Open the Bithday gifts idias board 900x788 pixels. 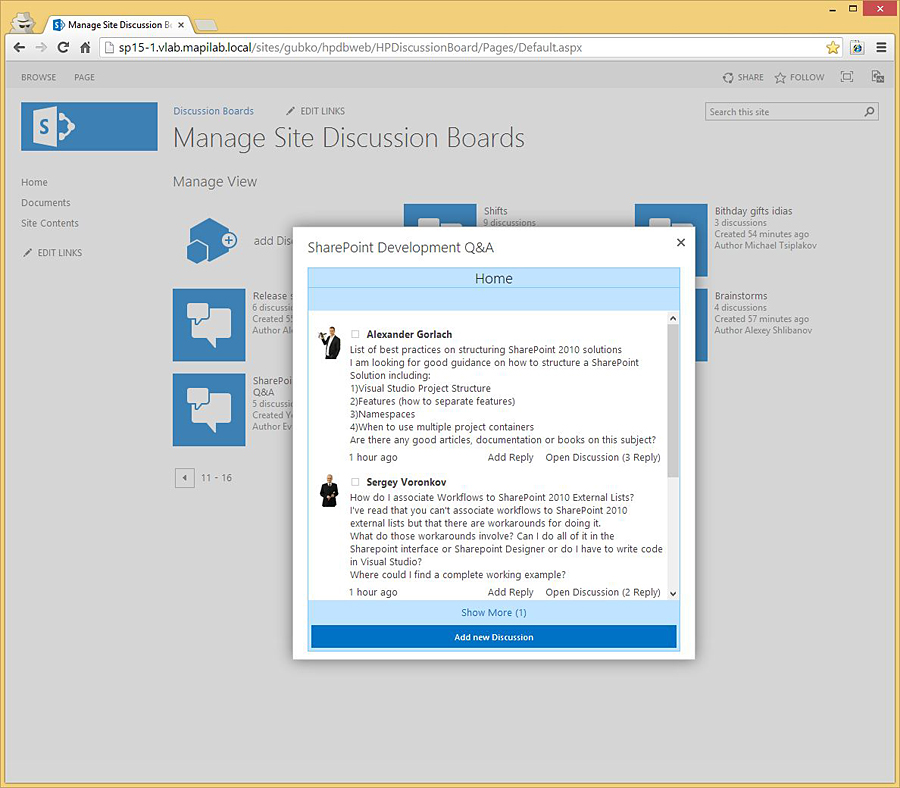[753, 211]
